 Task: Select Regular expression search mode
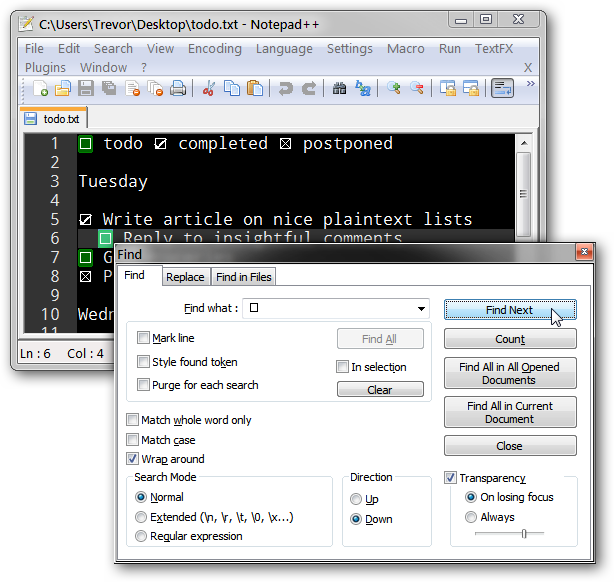click(x=141, y=536)
